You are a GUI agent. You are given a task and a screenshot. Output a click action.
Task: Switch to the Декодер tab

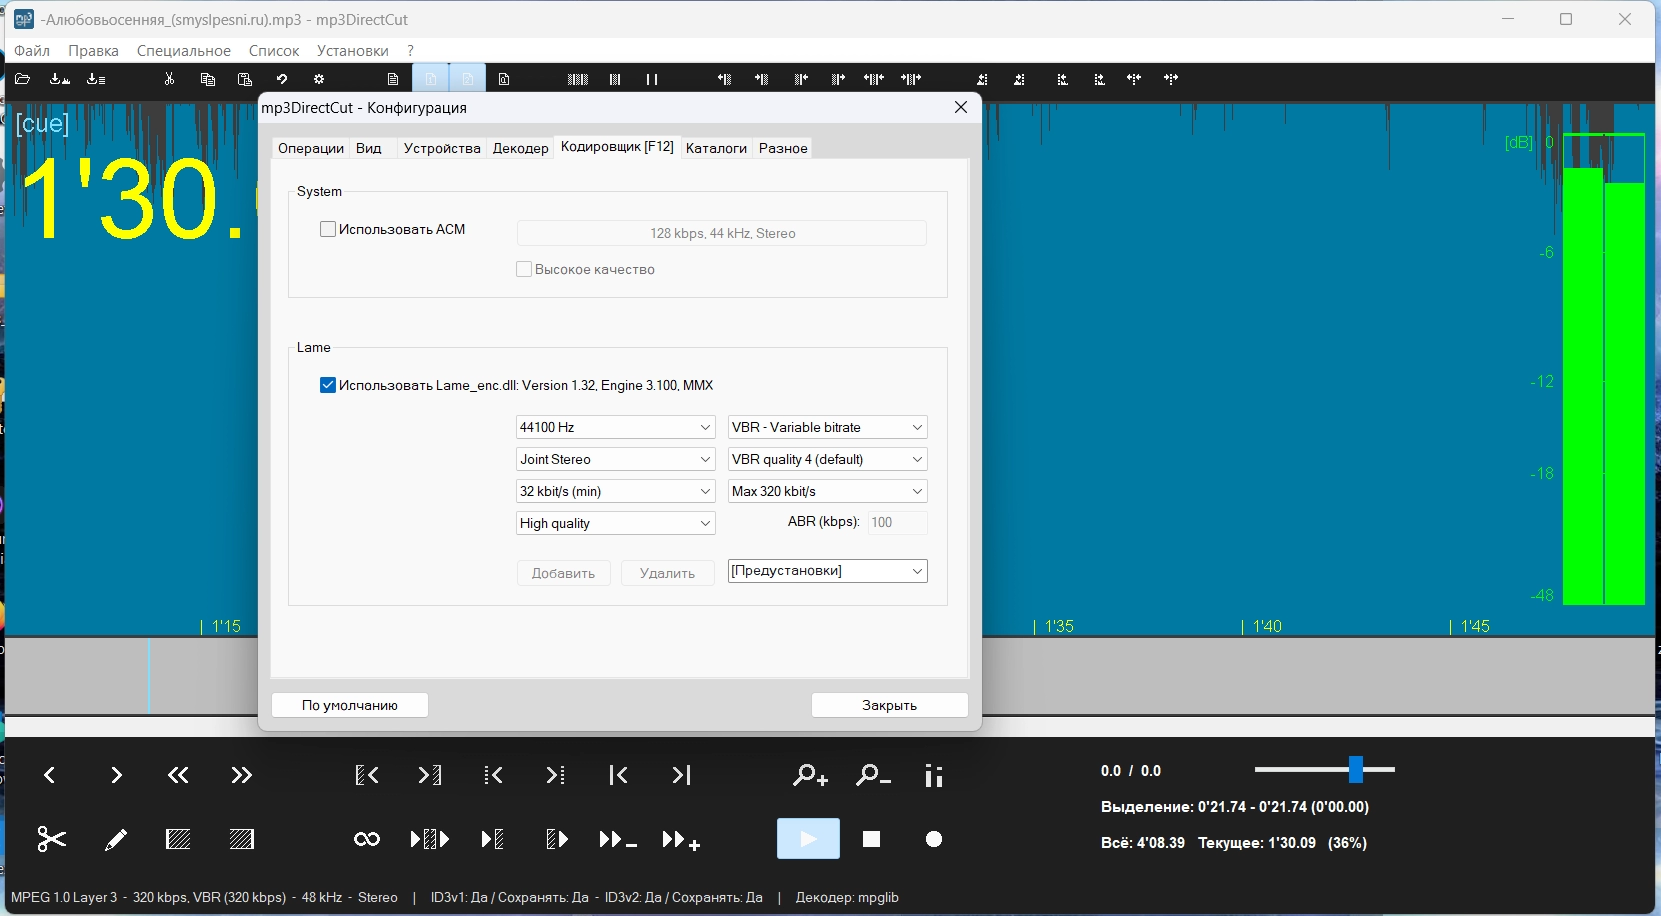coord(520,148)
